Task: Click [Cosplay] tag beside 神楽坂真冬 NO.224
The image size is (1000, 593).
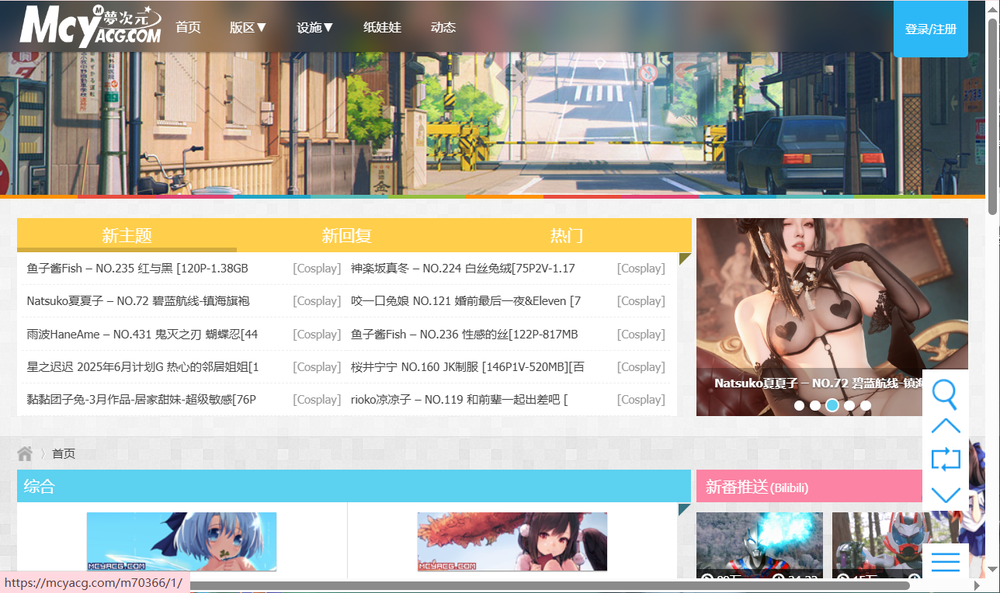Action: point(641,268)
